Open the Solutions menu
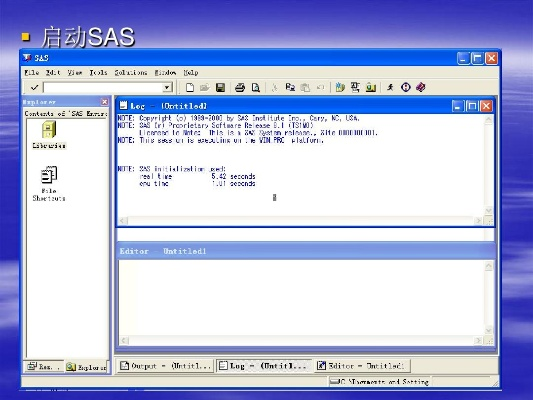This screenshot has width=533, height=400. pos(131,72)
